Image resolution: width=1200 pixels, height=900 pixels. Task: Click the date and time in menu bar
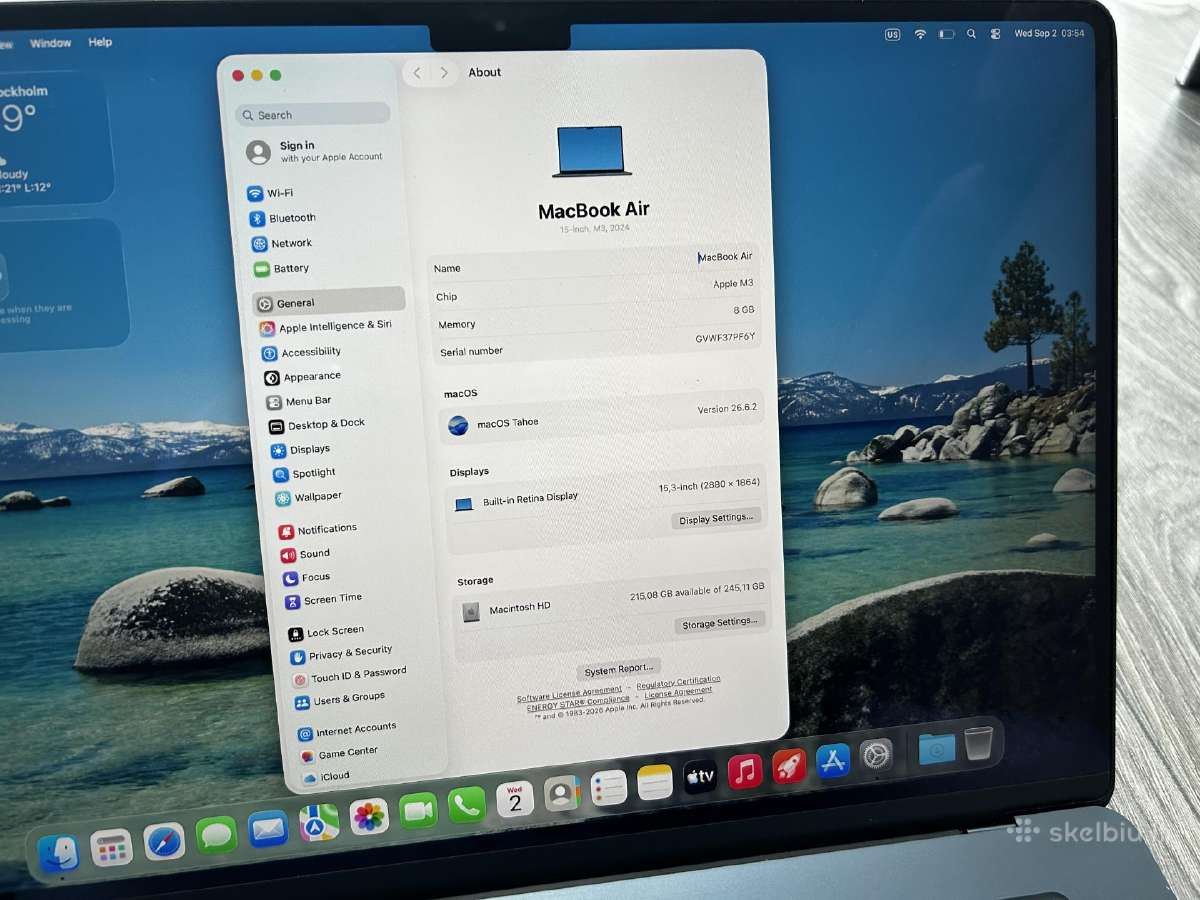(1049, 33)
